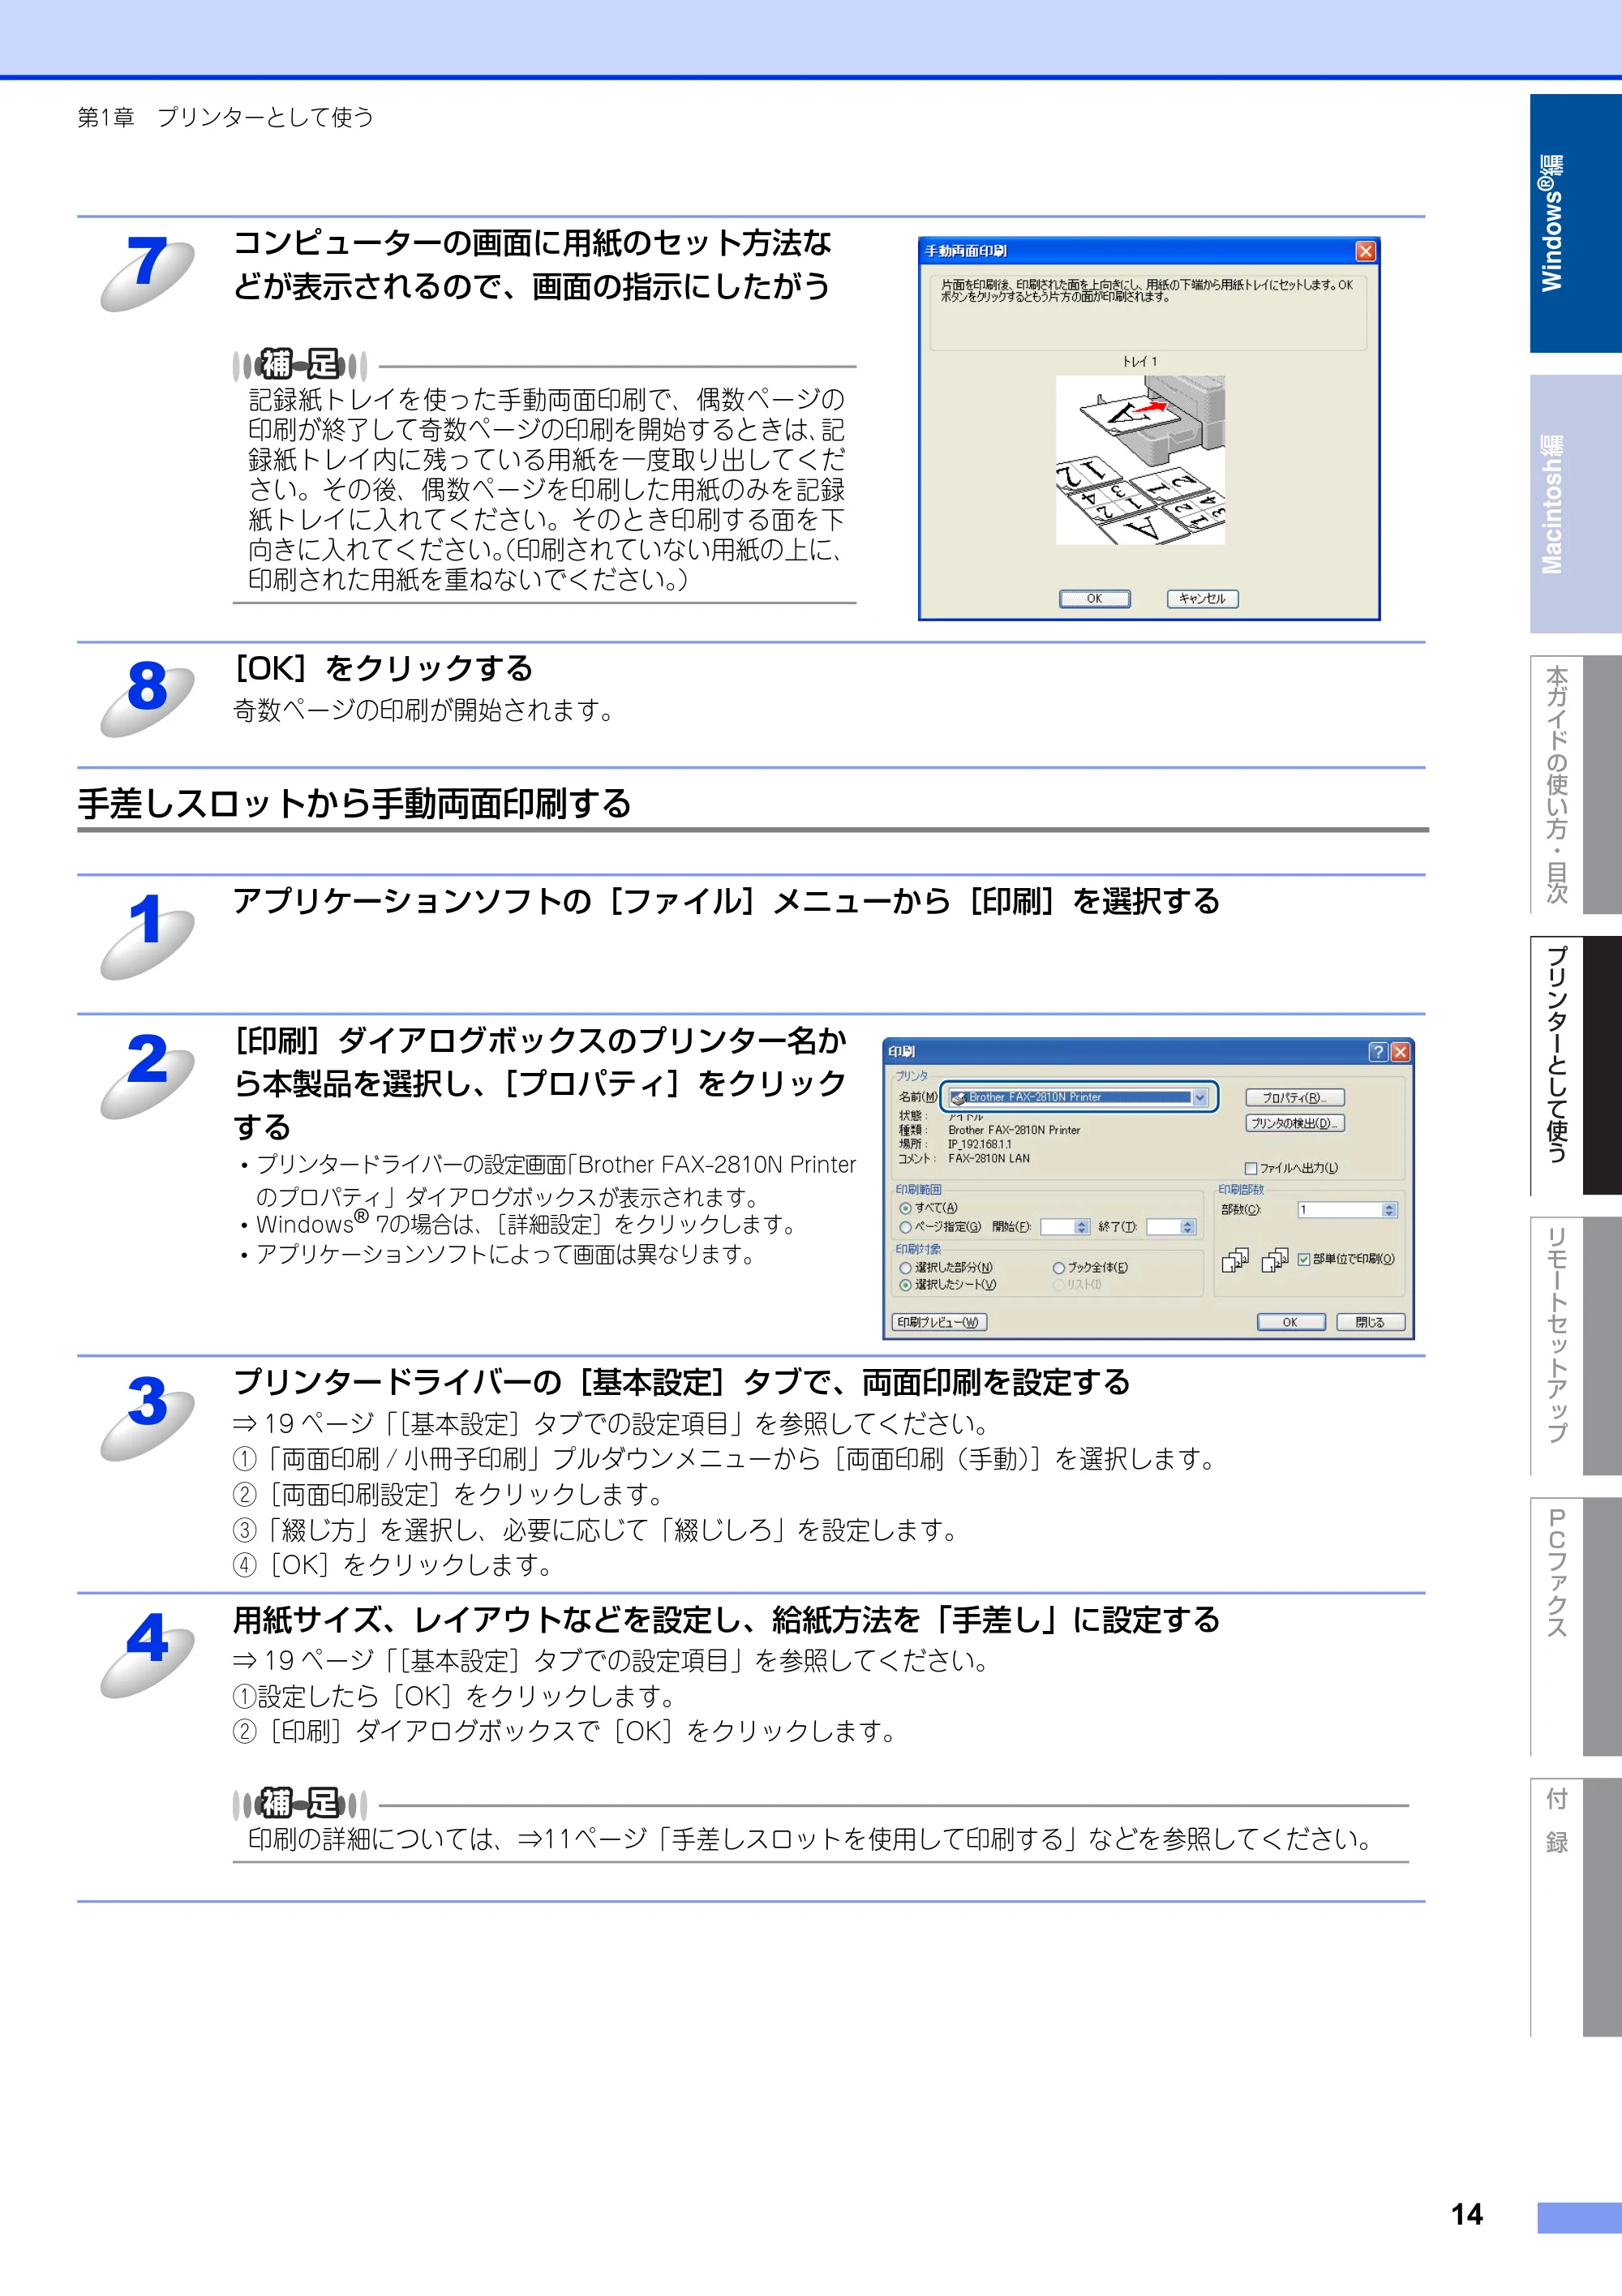Close the 手動両面印刷 dialog with X

click(1365, 251)
